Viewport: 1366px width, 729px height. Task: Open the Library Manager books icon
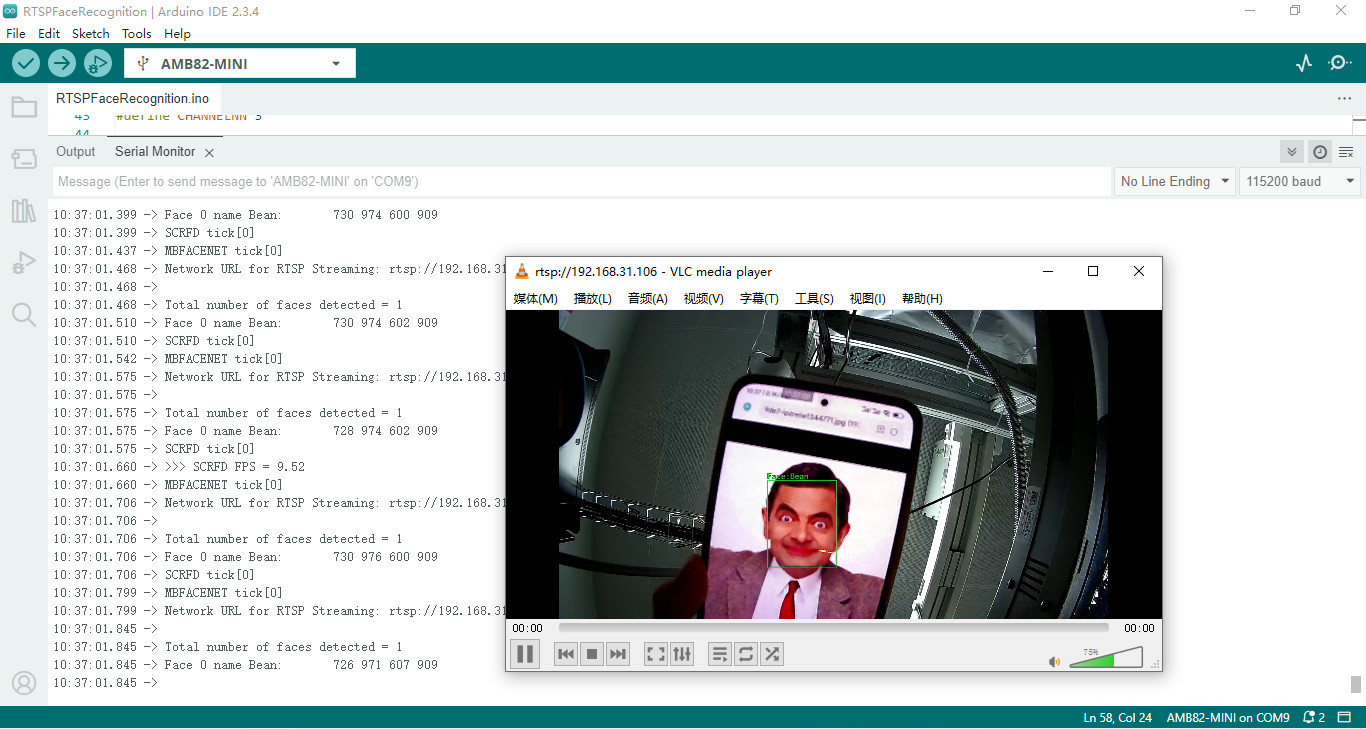pos(24,211)
